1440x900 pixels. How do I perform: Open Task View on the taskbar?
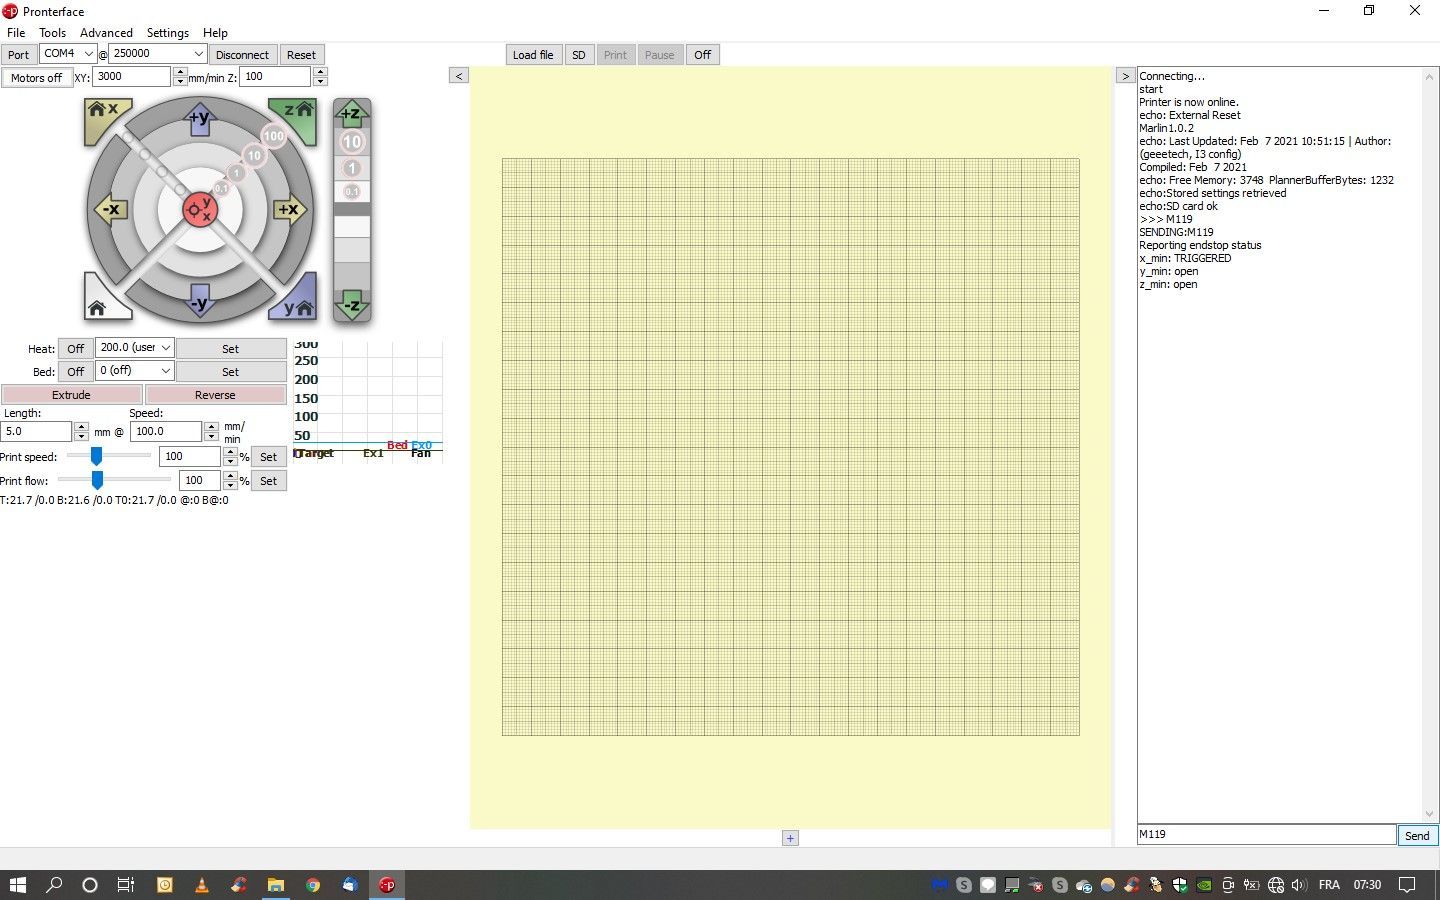coord(126,885)
